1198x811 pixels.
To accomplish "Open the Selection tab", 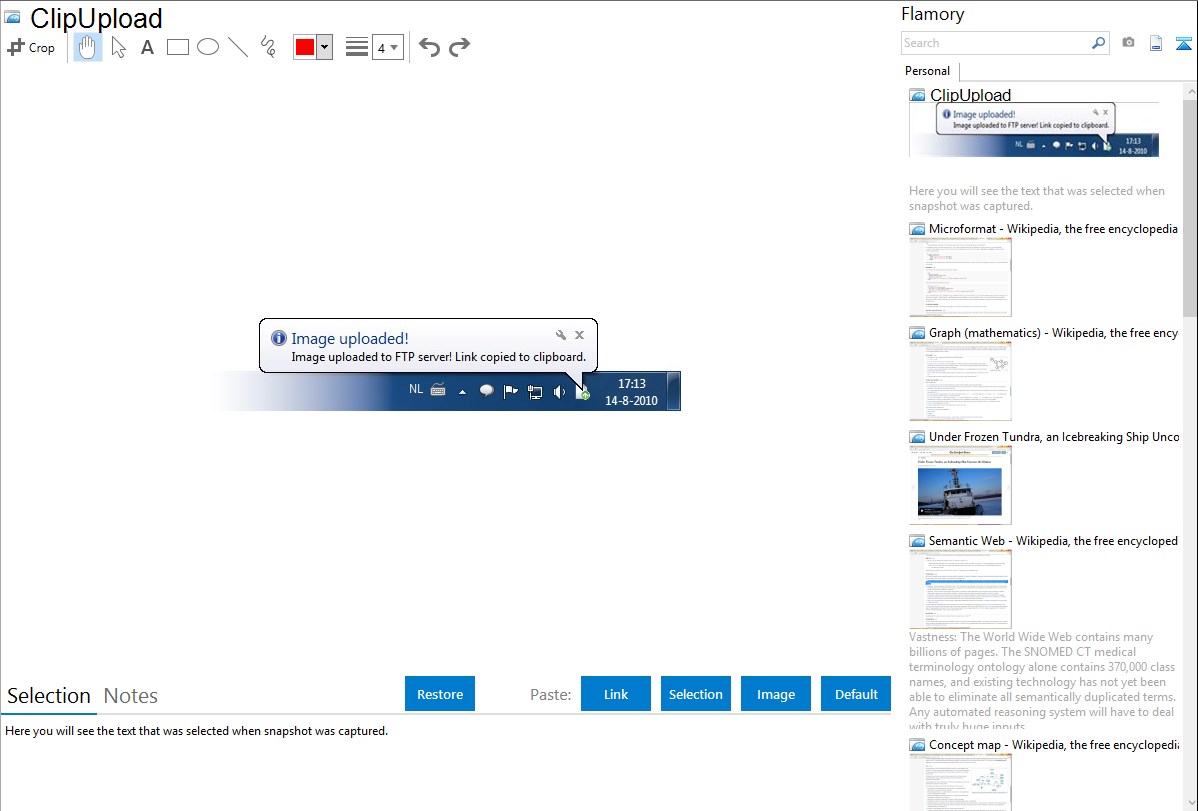I will point(48,696).
